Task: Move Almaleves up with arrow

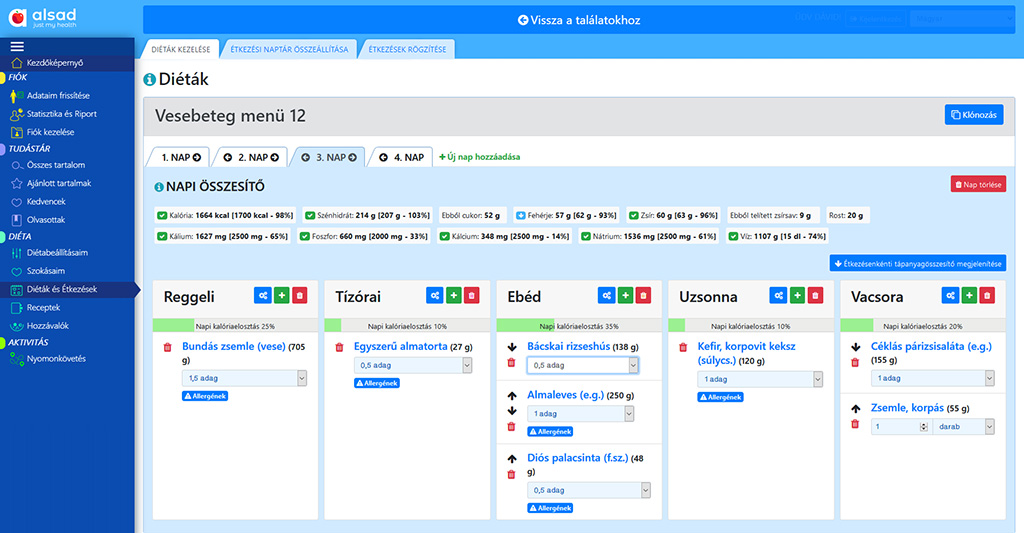Action: click(x=511, y=396)
